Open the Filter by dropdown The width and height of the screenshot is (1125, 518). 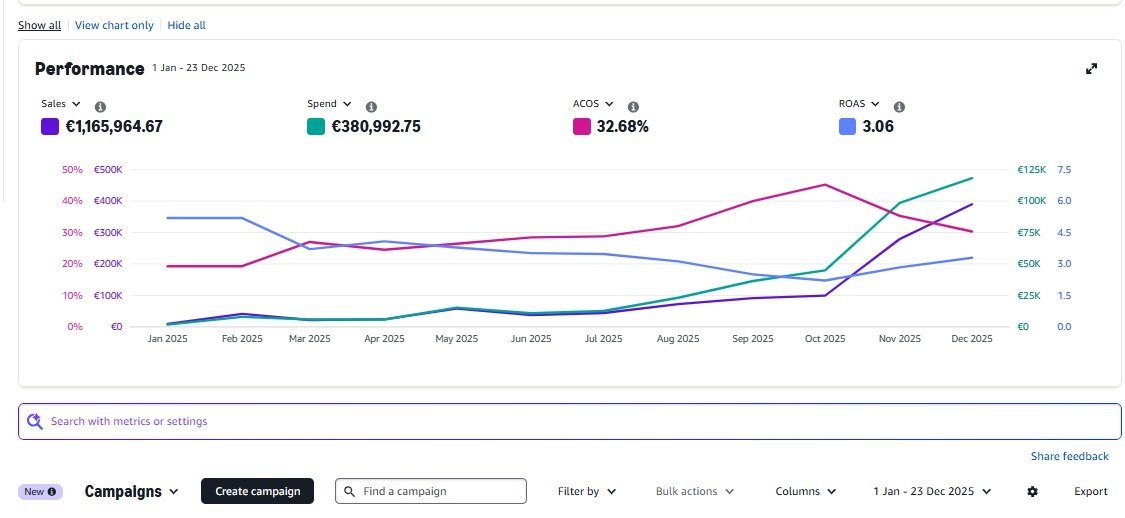click(x=587, y=491)
